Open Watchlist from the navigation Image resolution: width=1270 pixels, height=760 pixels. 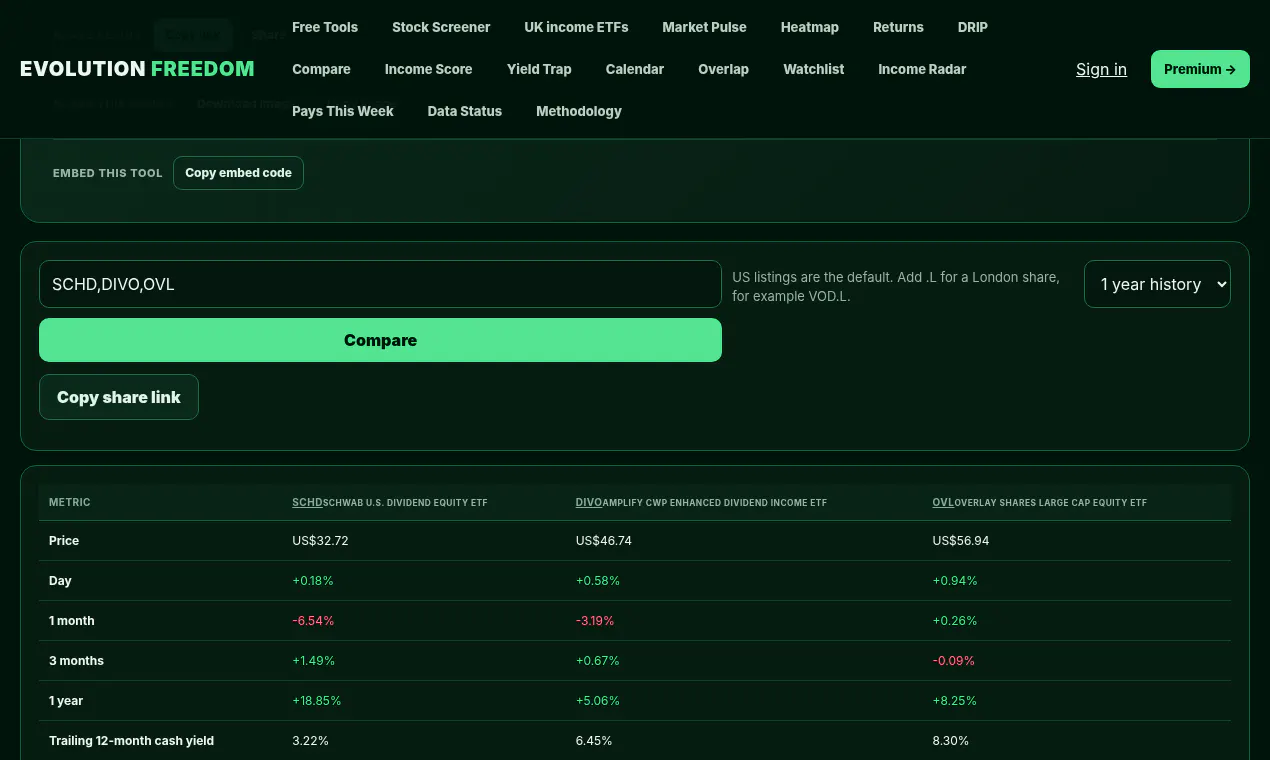[x=814, y=69]
